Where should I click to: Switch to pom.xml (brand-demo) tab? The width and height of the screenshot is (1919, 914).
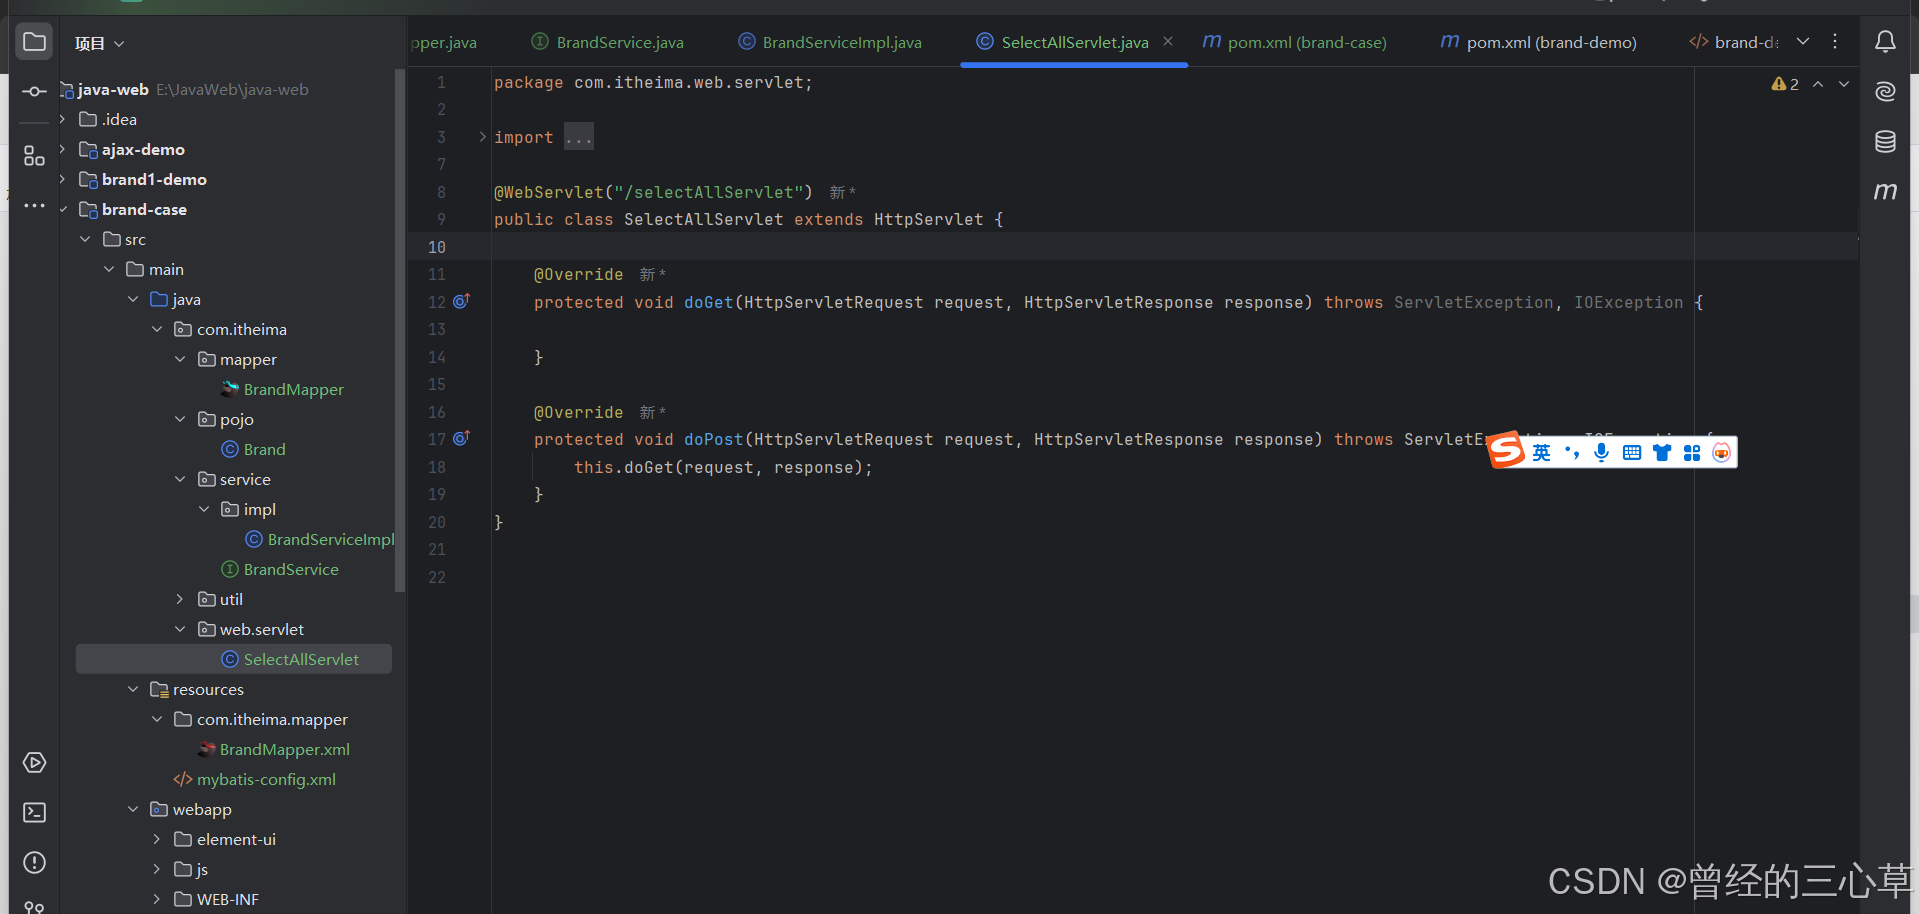coord(1538,42)
